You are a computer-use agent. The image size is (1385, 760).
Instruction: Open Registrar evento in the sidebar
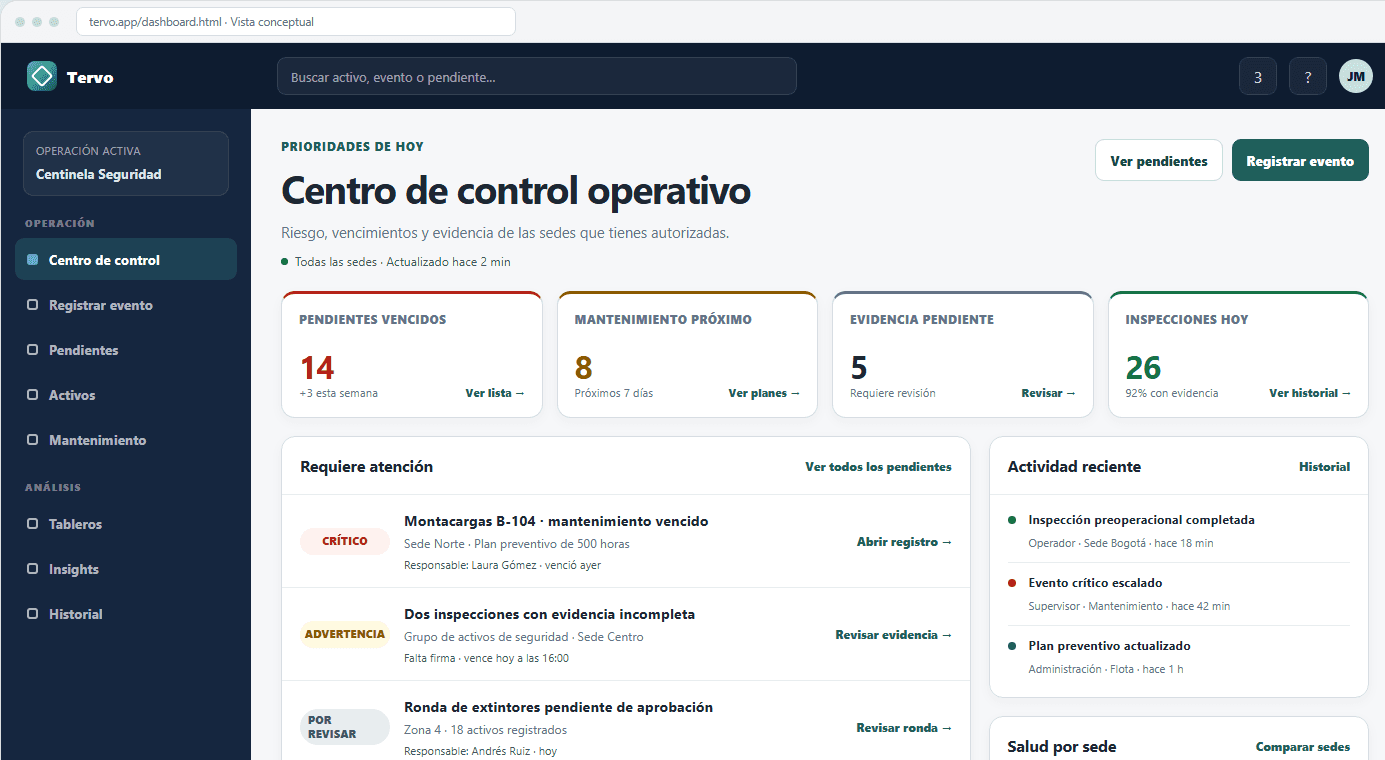pos(126,305)
